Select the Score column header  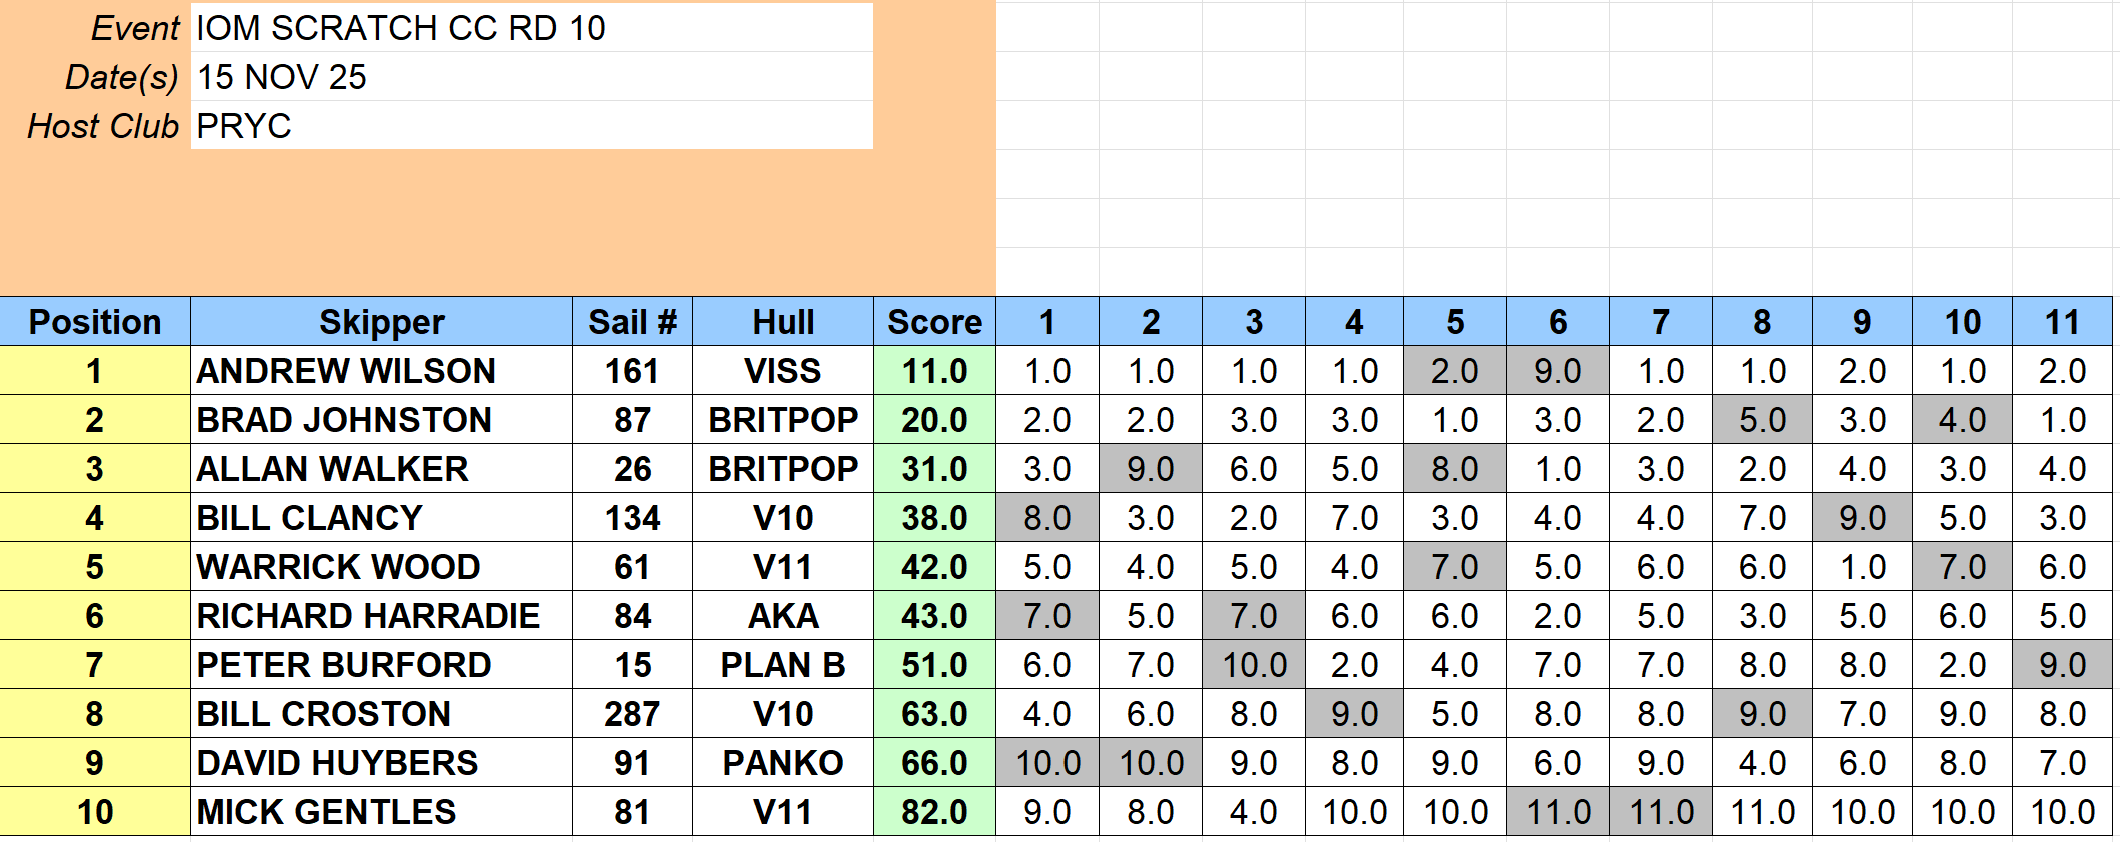(x=934, y=322)
